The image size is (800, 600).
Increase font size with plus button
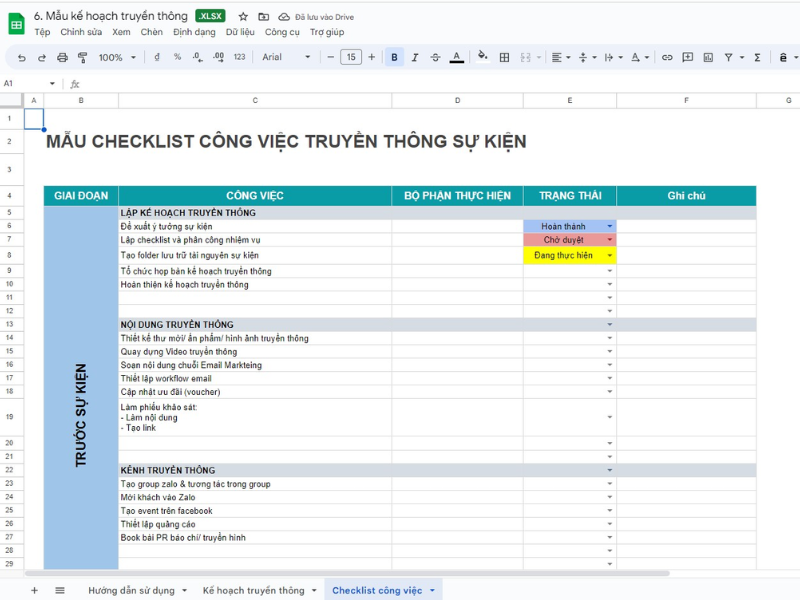tap(372, 58)
